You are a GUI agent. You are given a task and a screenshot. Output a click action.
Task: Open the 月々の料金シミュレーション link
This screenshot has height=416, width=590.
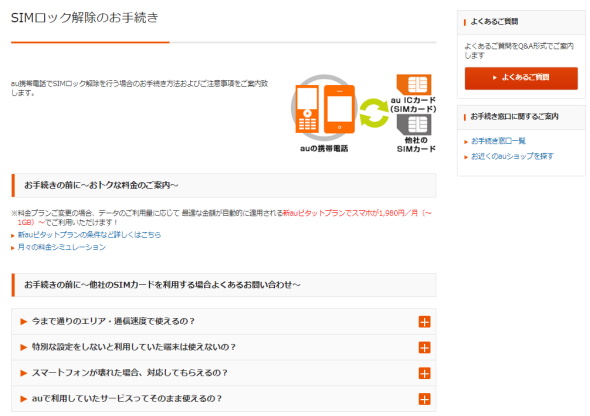coord(62,247)
